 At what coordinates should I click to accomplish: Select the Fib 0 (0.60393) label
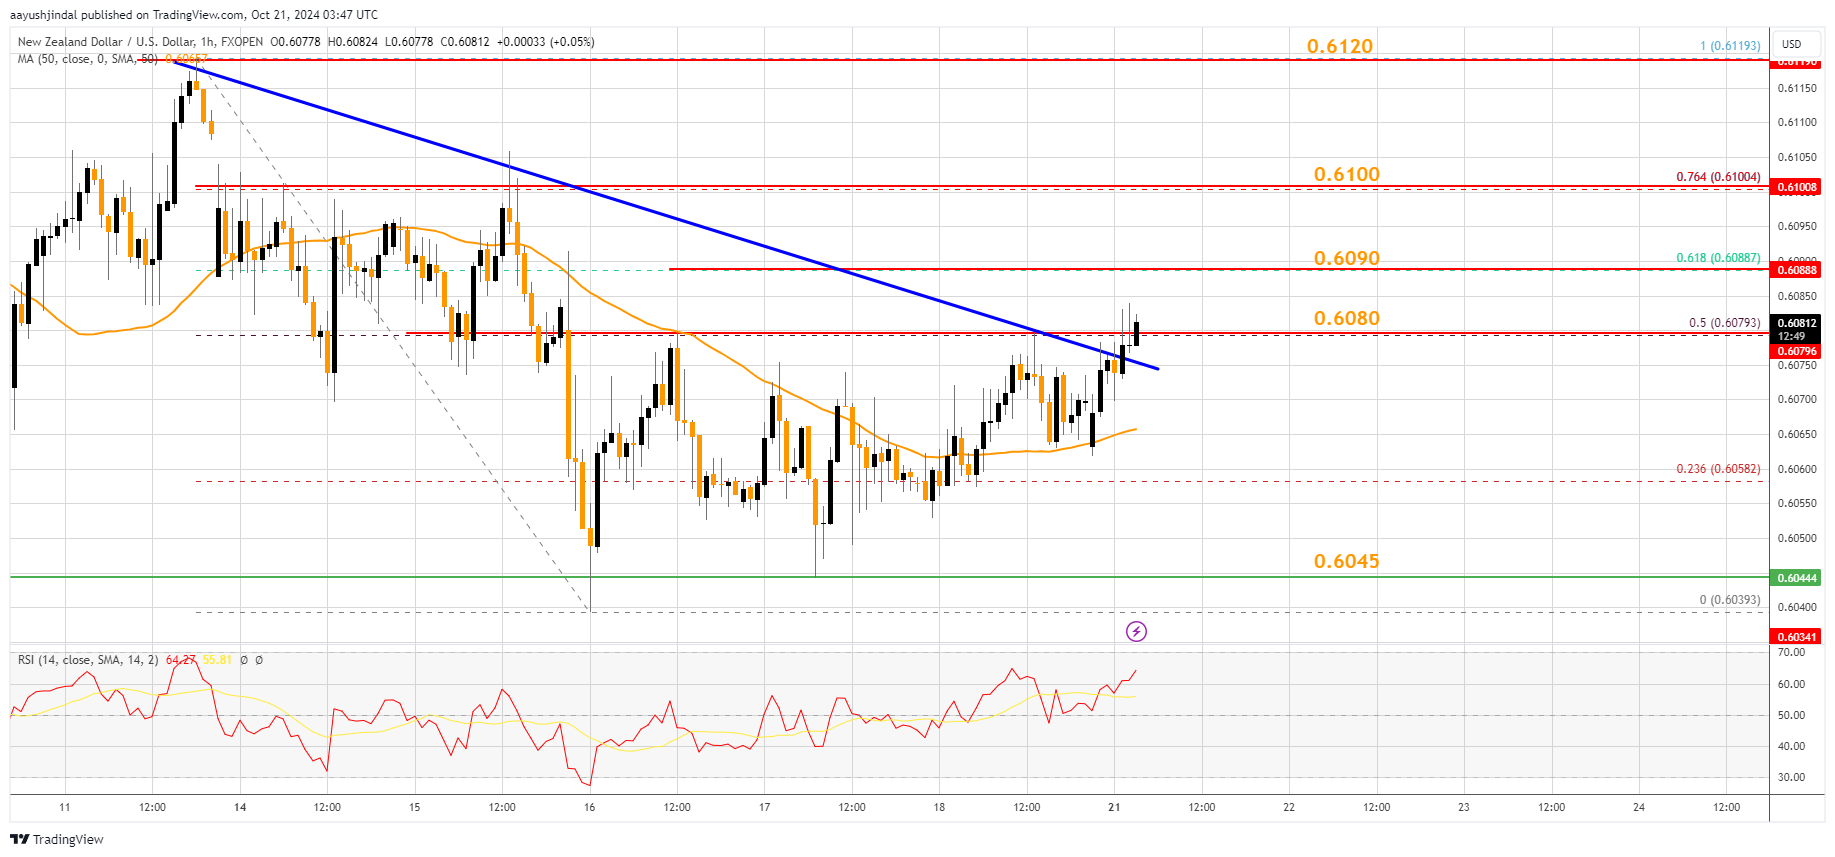click(1730, 600)
